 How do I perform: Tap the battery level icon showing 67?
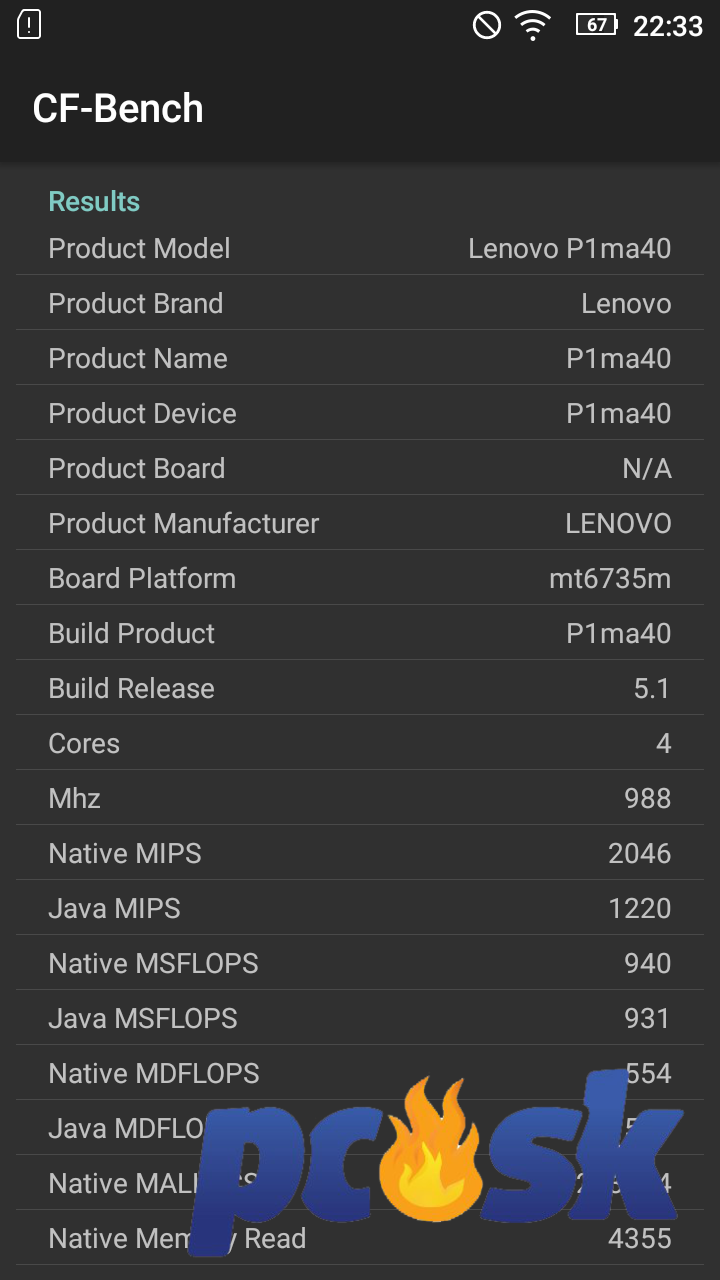(597, 25)
